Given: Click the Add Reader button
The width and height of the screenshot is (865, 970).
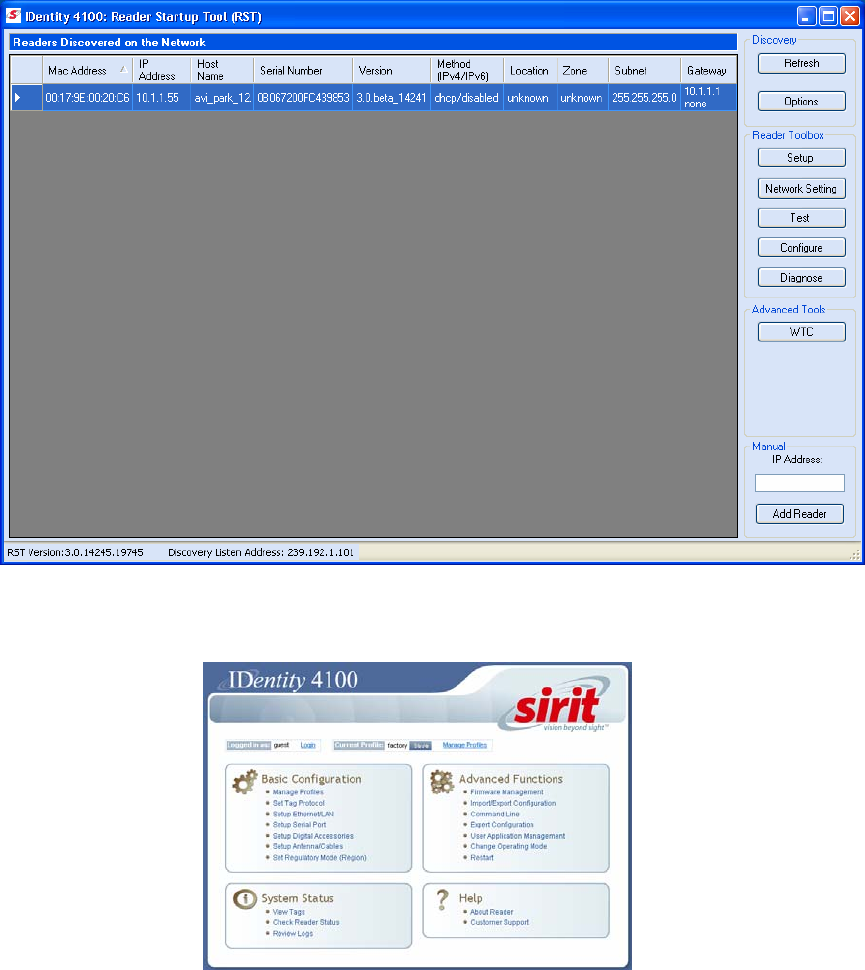Looking at the screenshot, I should coord(799,513).
